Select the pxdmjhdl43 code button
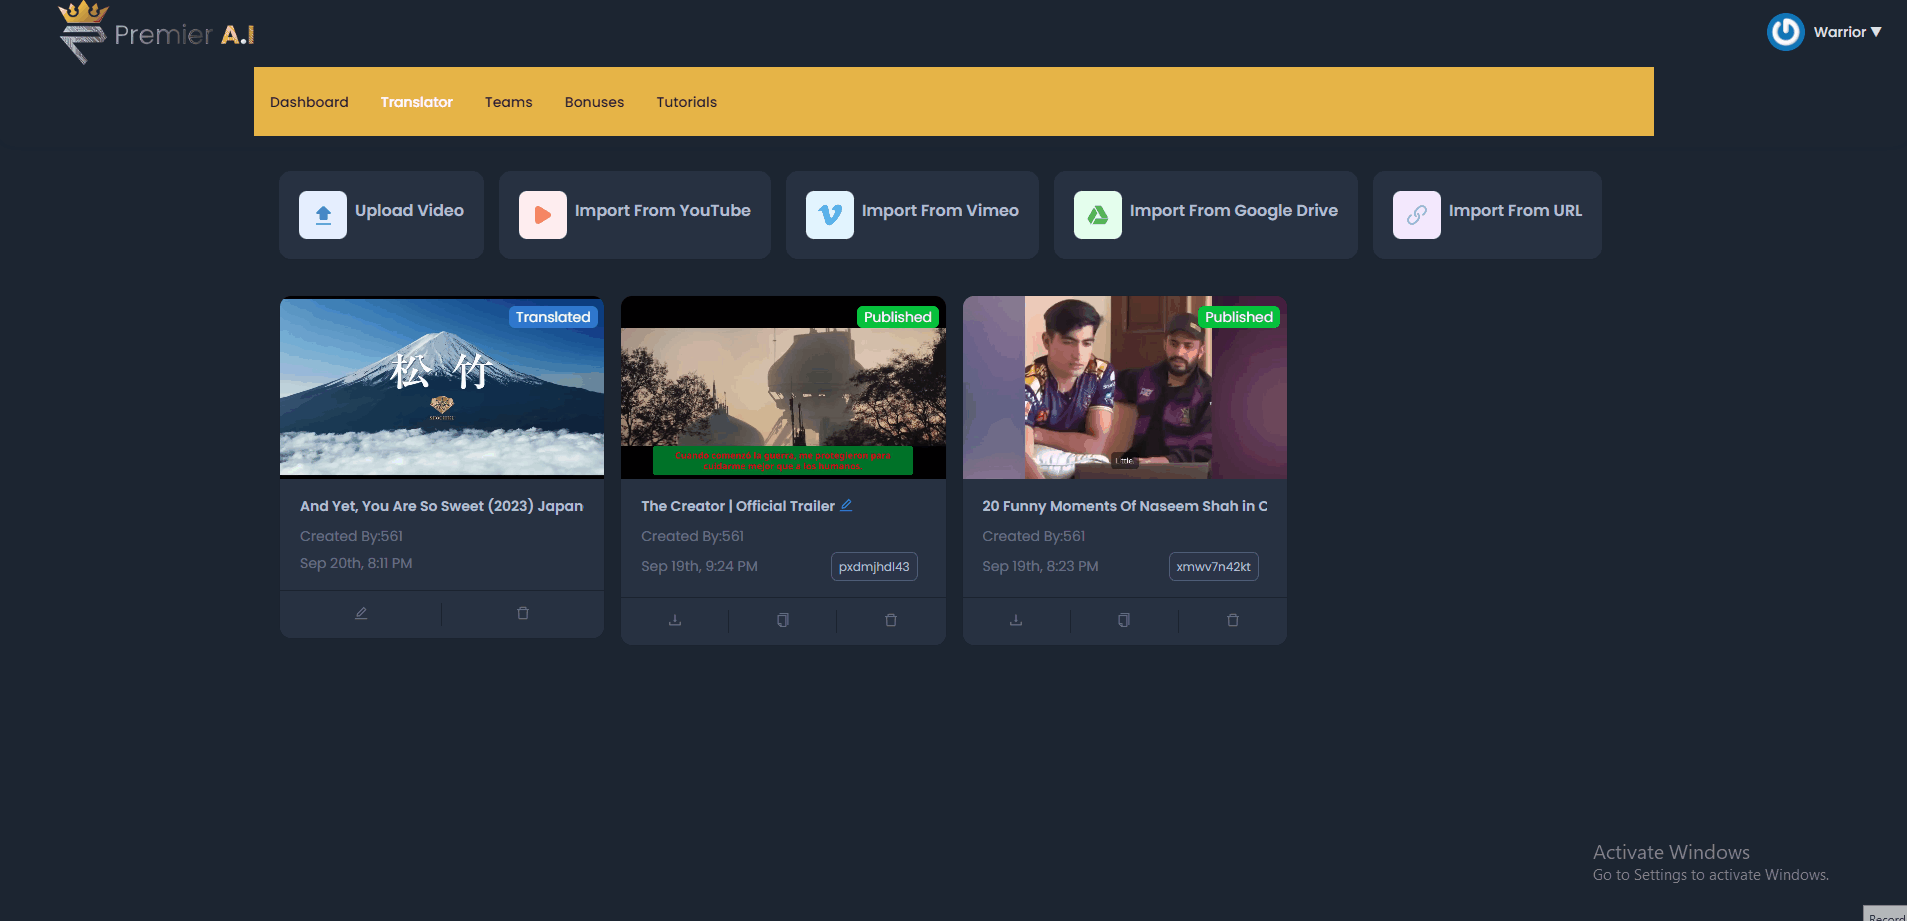Image resolution: width=1907 pixels, height=921 pixels. [x=874, y=567]
